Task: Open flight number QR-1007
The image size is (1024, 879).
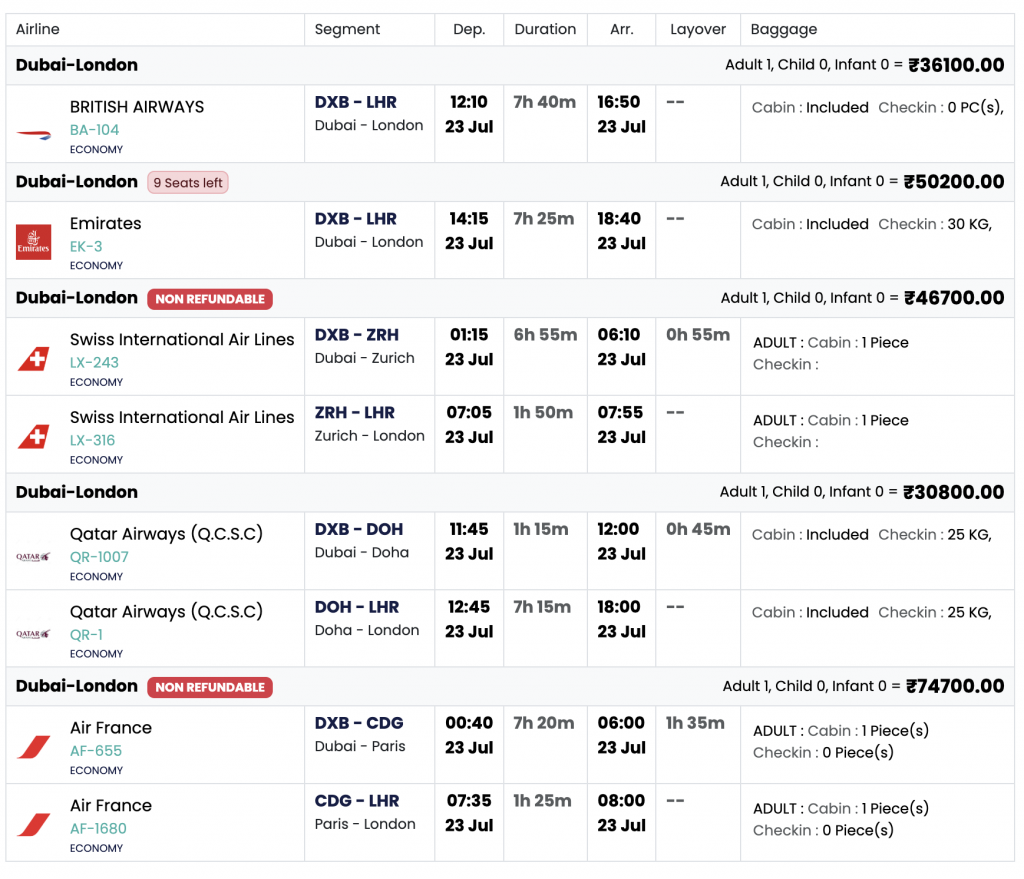Action: [99, 557]
